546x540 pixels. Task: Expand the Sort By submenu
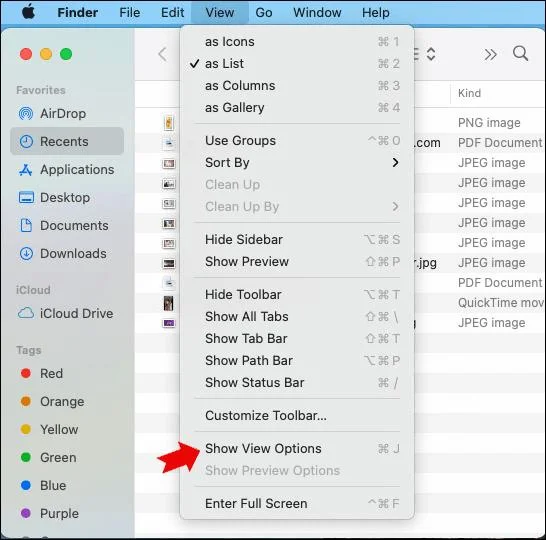point(297,163)
